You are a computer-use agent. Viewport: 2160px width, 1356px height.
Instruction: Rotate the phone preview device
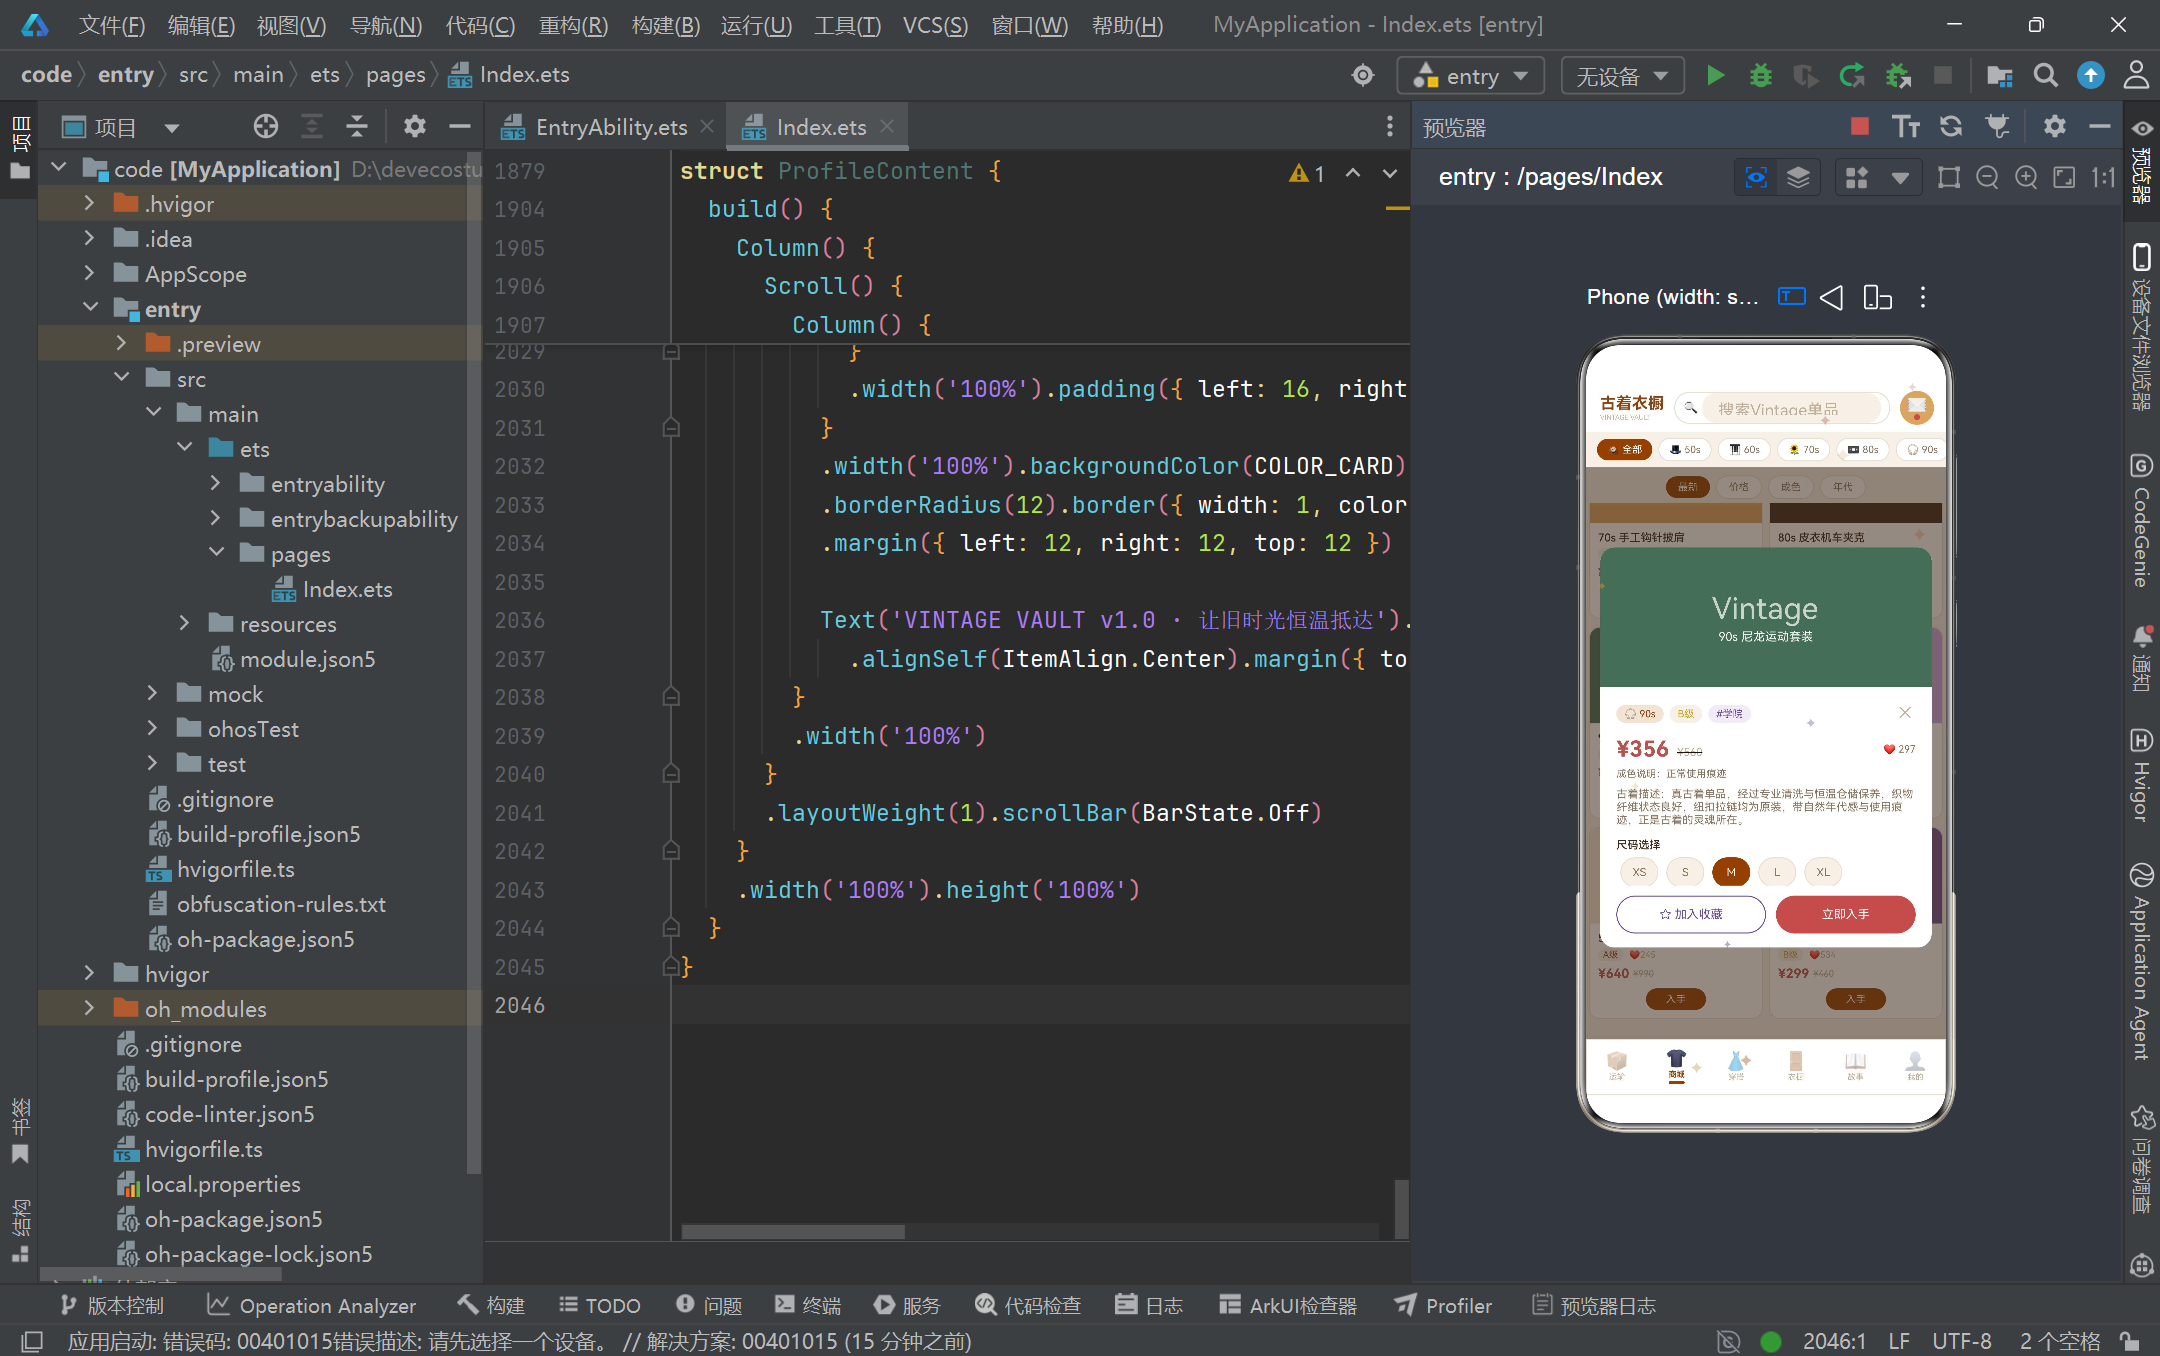1877,298
